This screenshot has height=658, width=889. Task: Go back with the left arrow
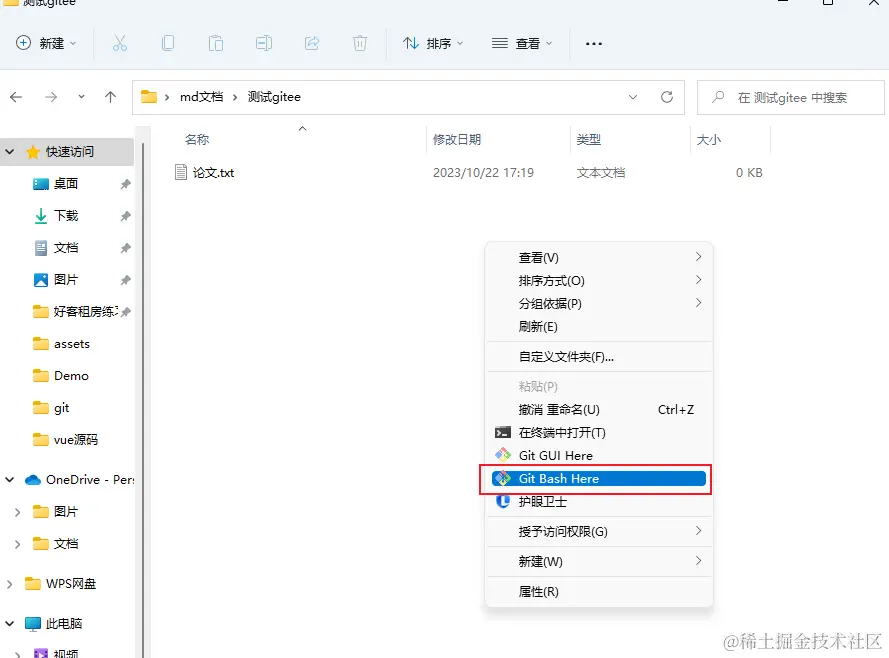tap(16, 97)
